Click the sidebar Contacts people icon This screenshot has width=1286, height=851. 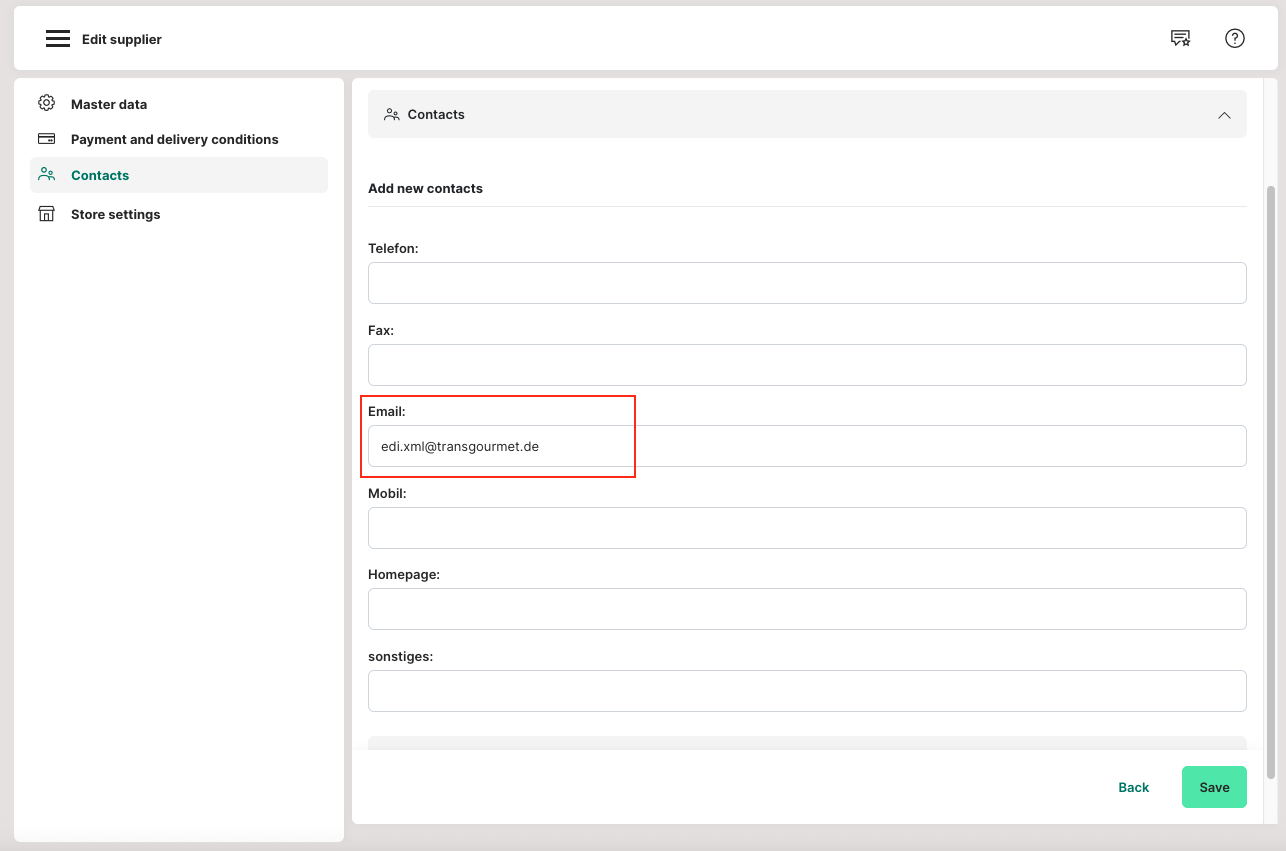[x=46, y=174]
